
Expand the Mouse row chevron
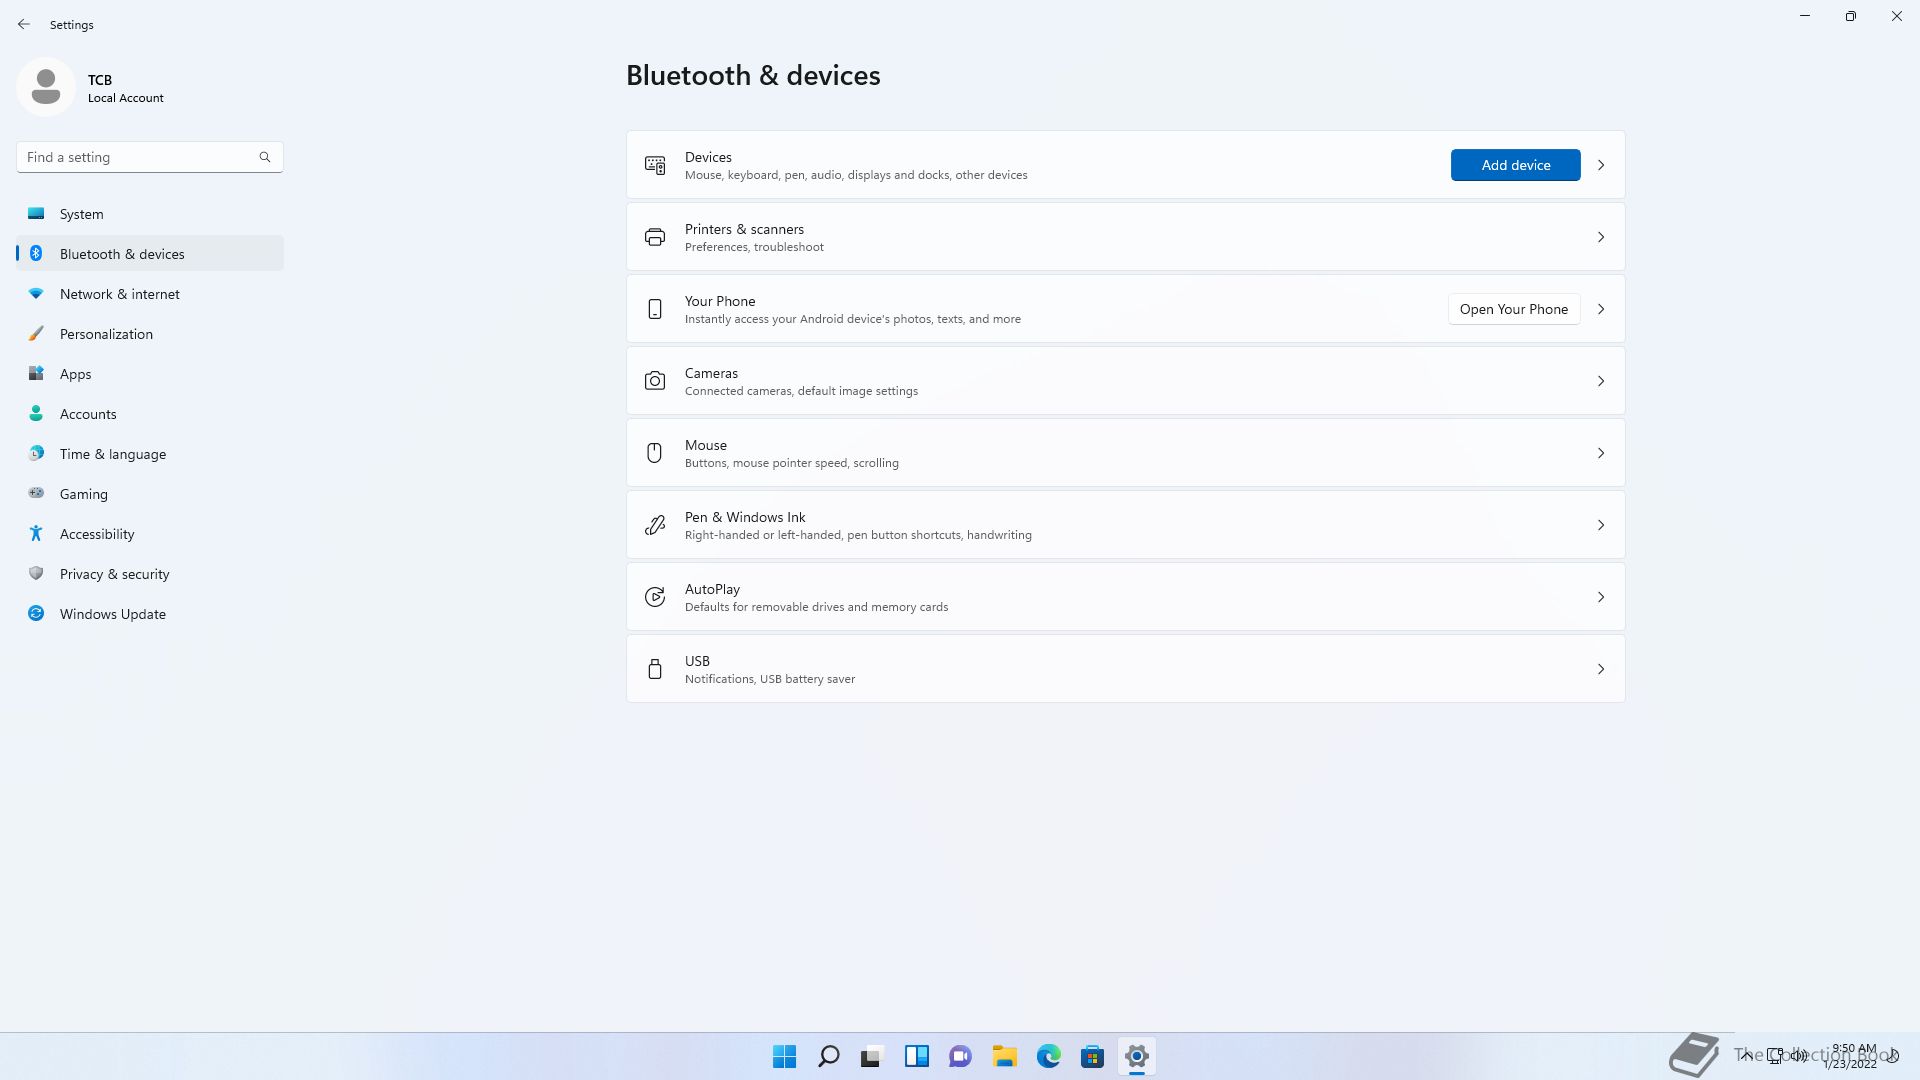(1601, 453)
